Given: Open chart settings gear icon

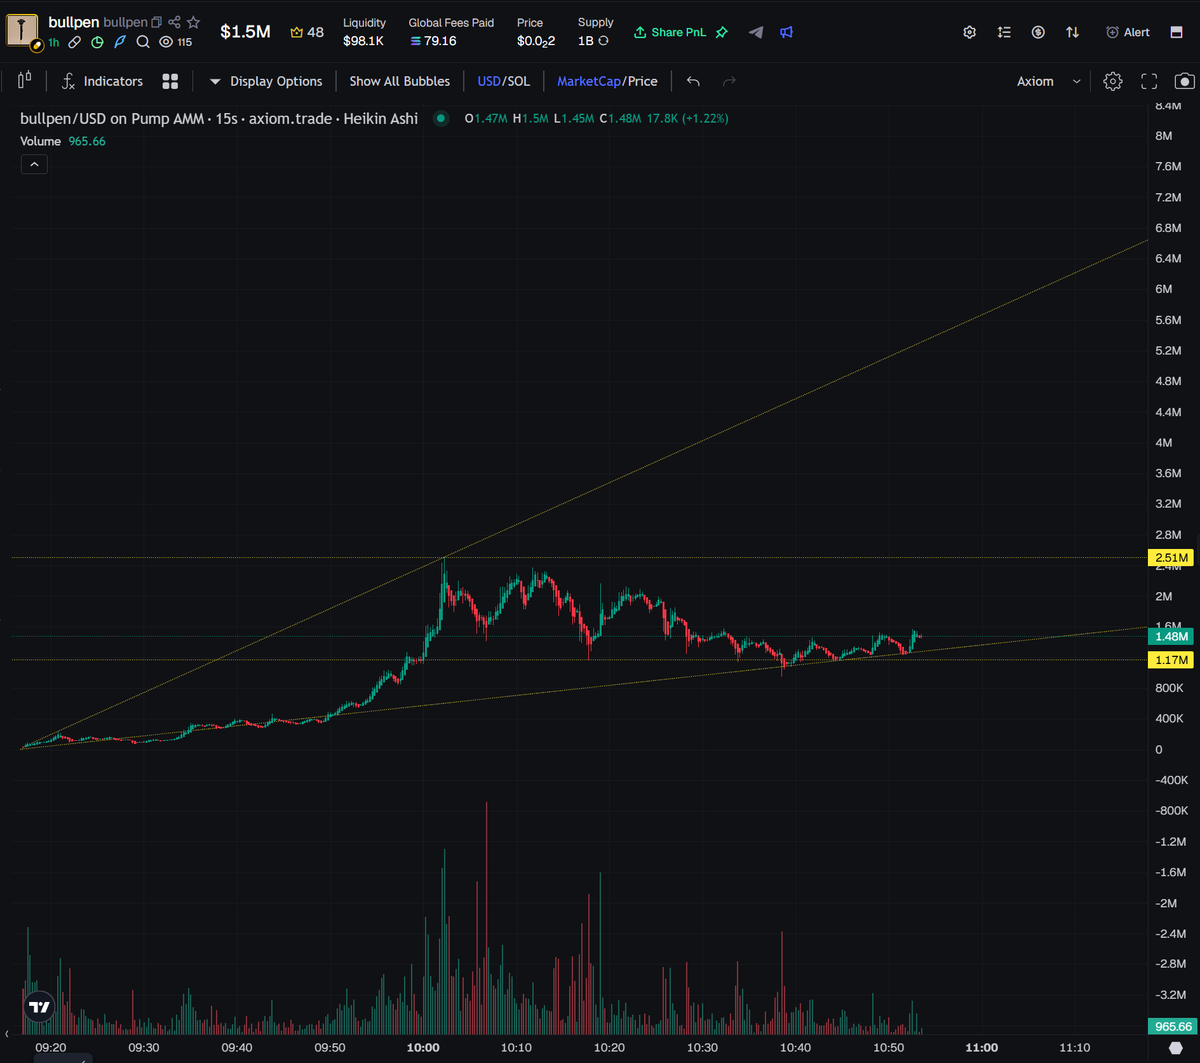Looking at the screenshot, I should 1113,81.
